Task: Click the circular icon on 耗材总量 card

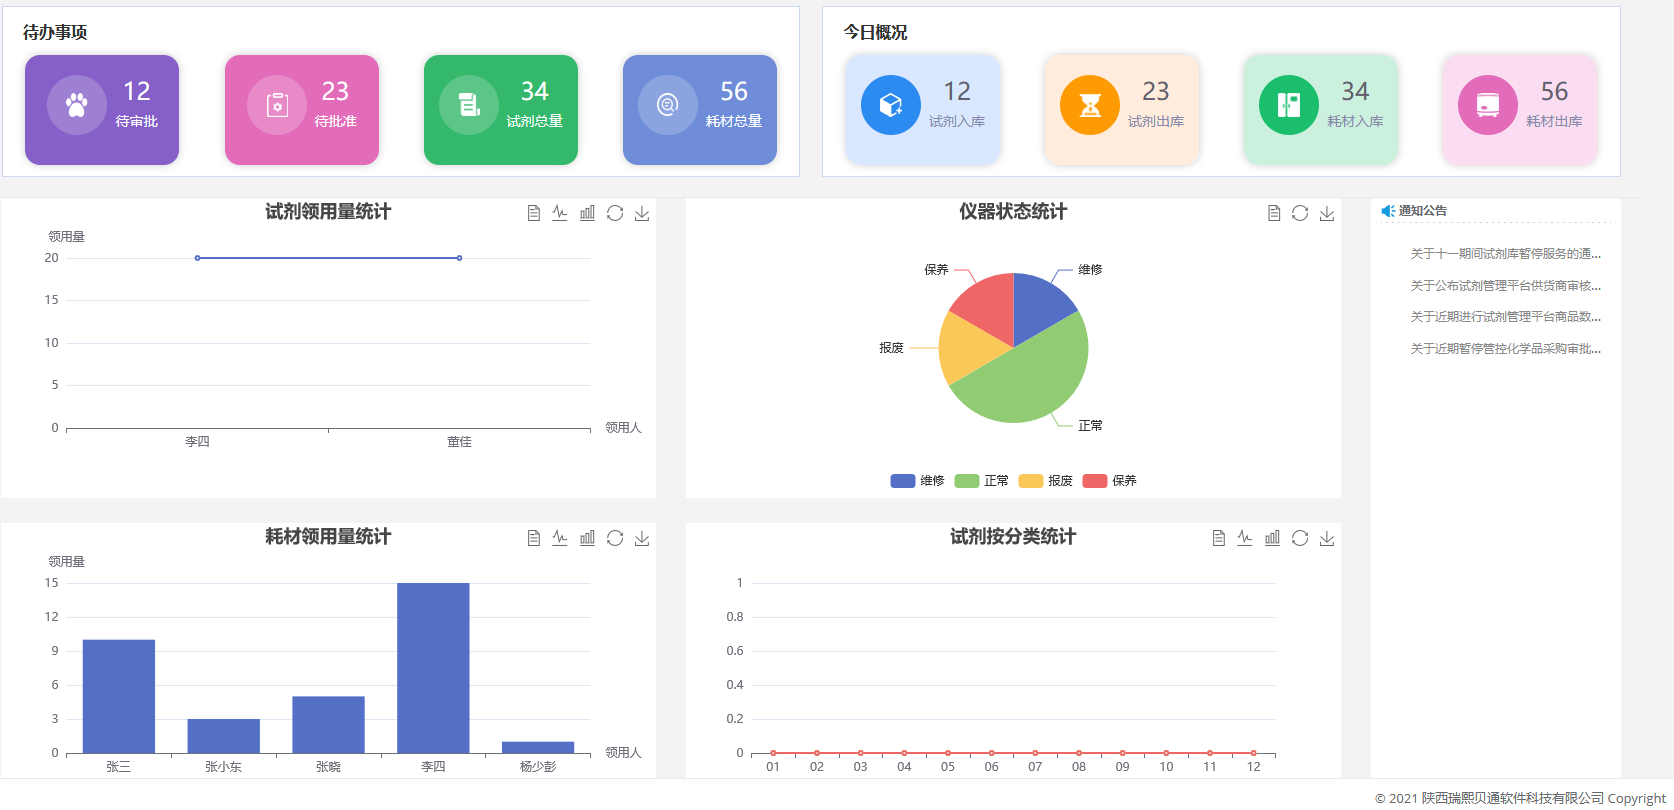Action: pos(668,105)
